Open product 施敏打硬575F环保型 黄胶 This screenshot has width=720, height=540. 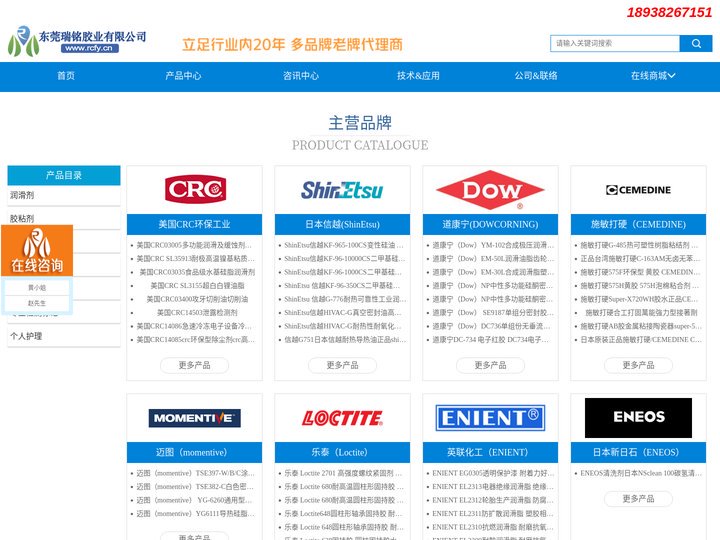(640, 272)
